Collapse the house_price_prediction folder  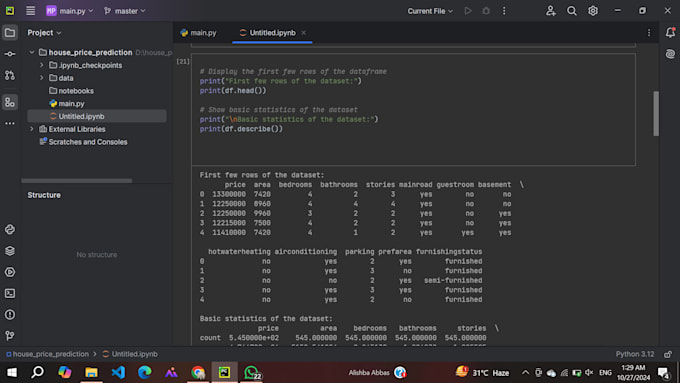[x=32, y=52]
